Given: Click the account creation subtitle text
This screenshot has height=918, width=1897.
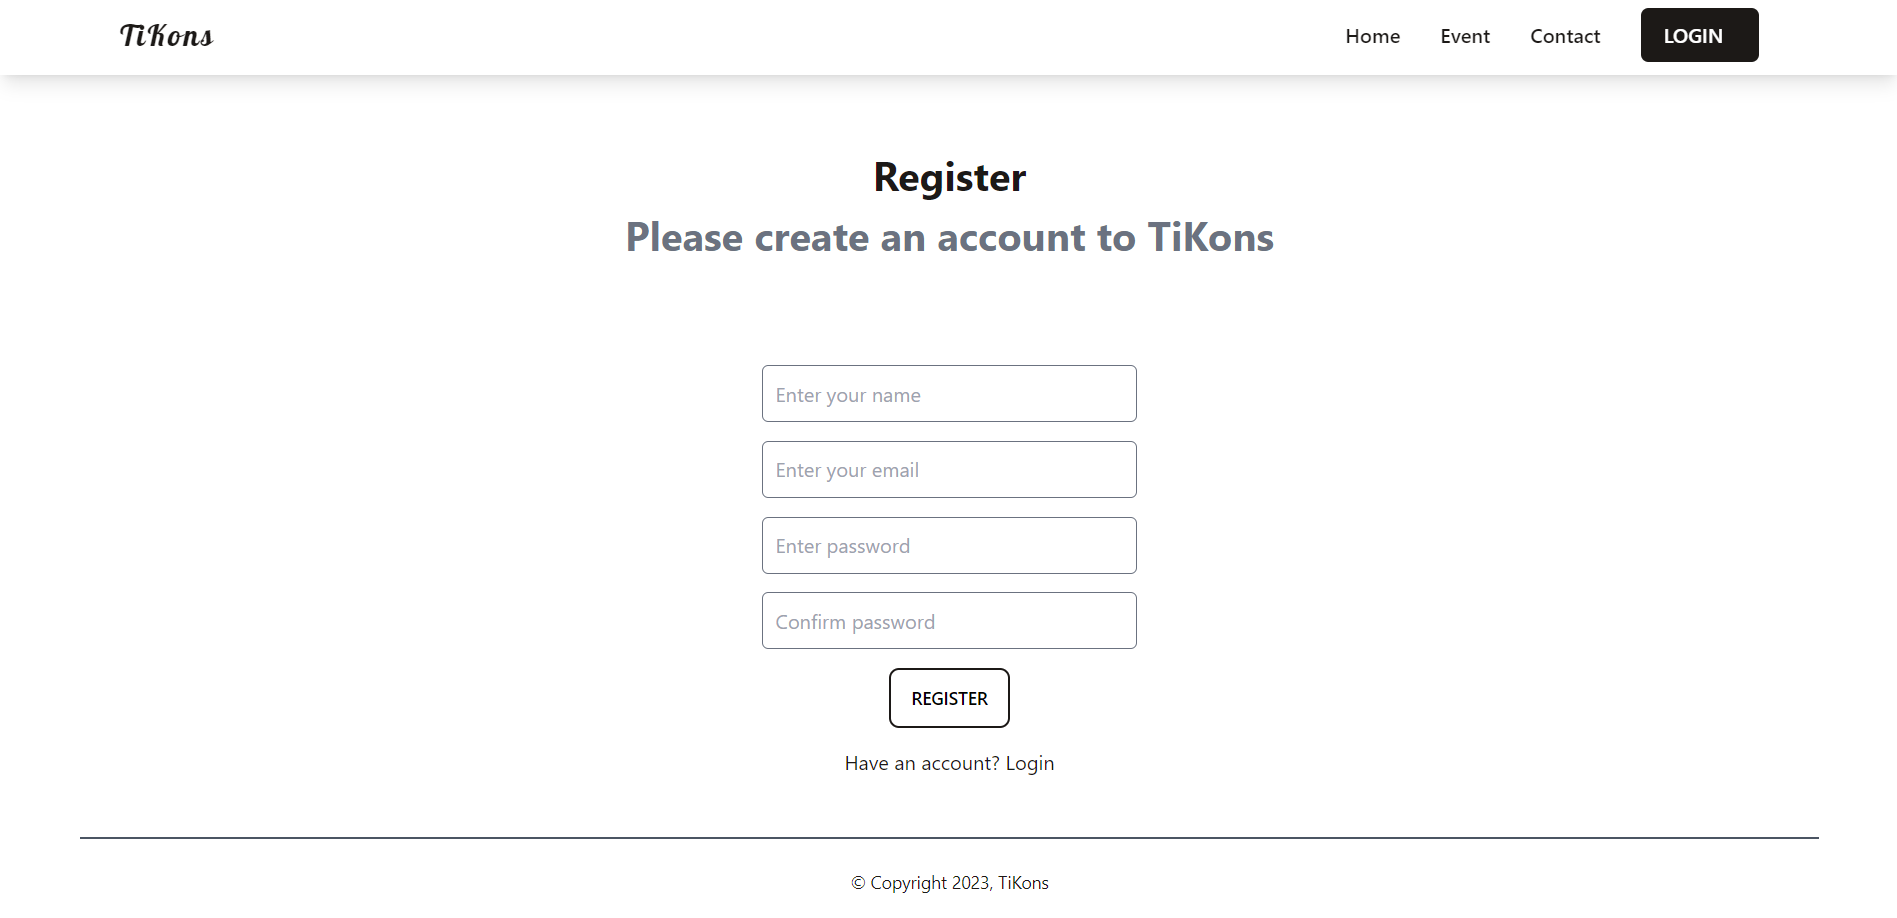Looking at the screenshot, I should pos(949,238).
